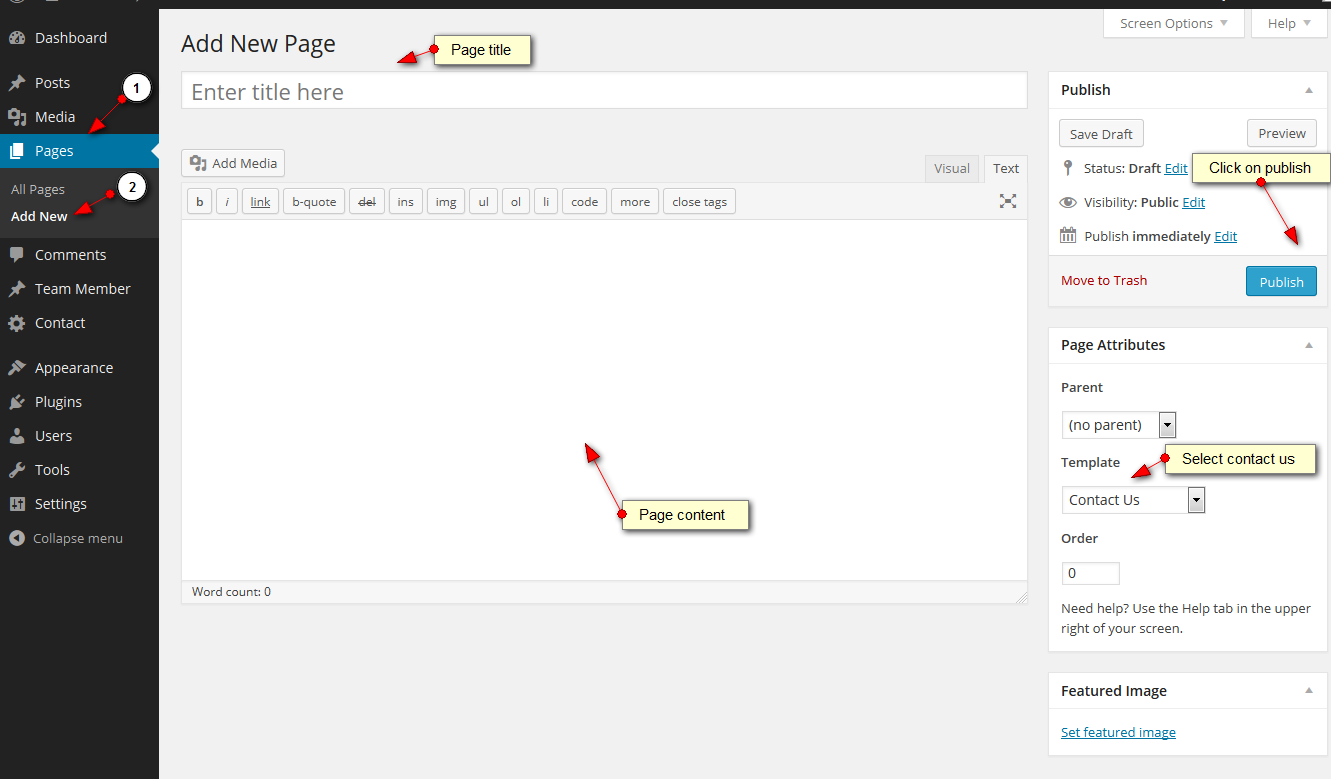
Task: Click the Collapse menu arrow icon
Action: click(17, 538)
